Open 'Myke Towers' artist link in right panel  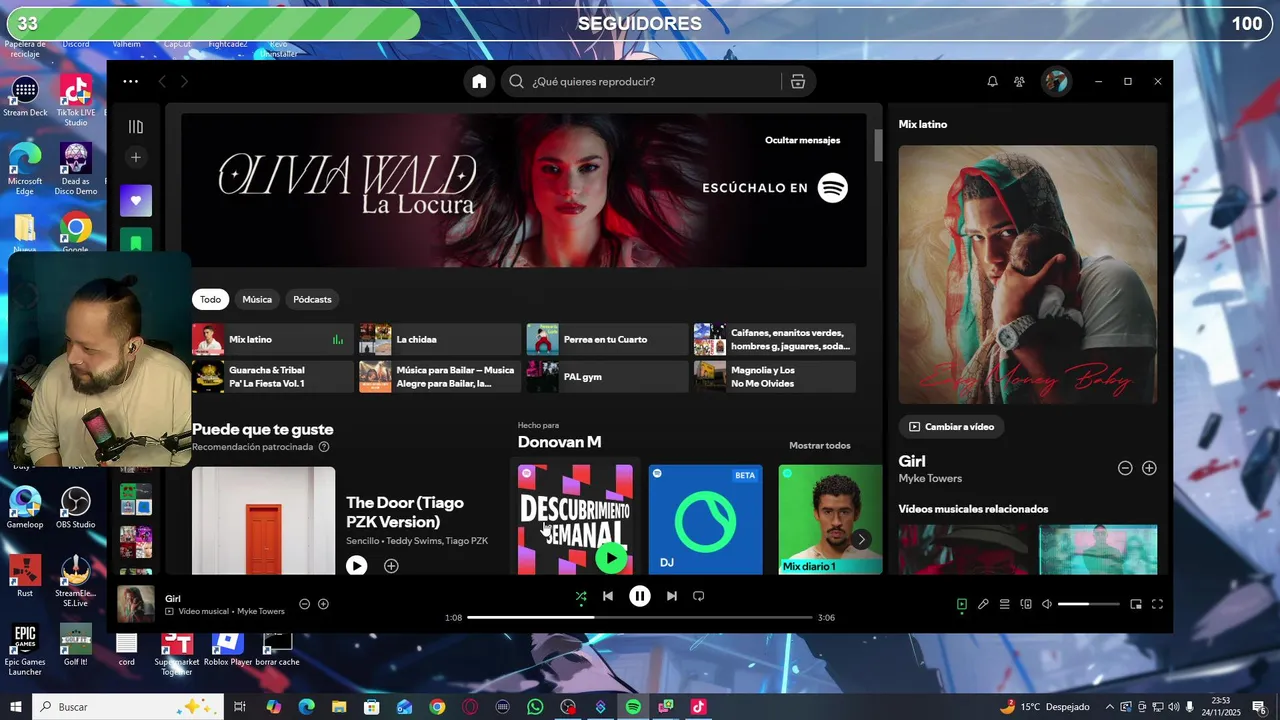tap(930, 479)
